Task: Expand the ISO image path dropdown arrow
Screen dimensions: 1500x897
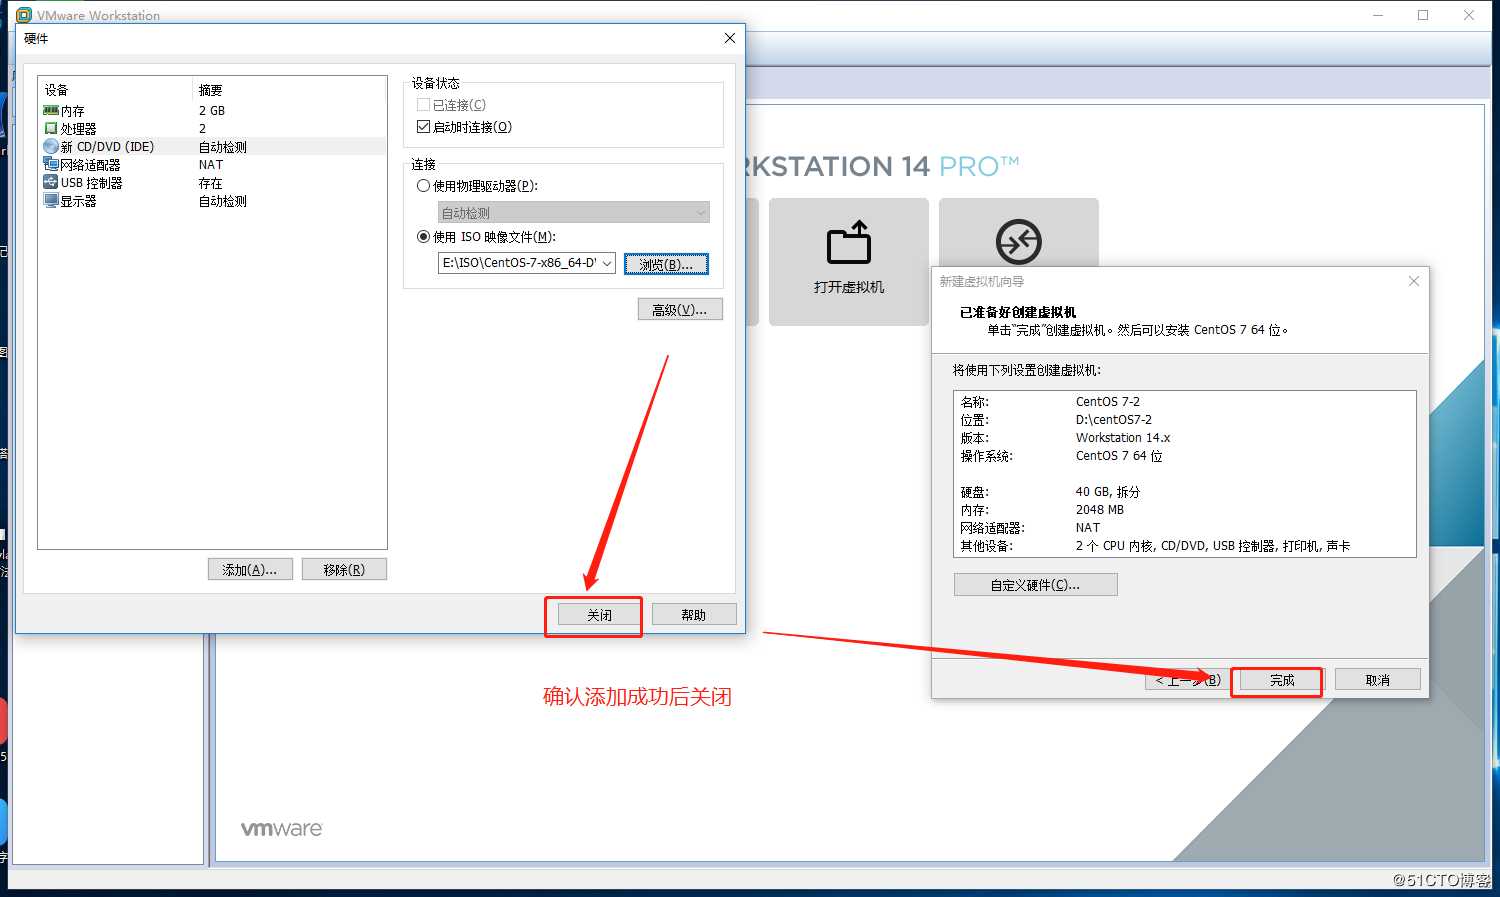Action: (x=606, y=263)
